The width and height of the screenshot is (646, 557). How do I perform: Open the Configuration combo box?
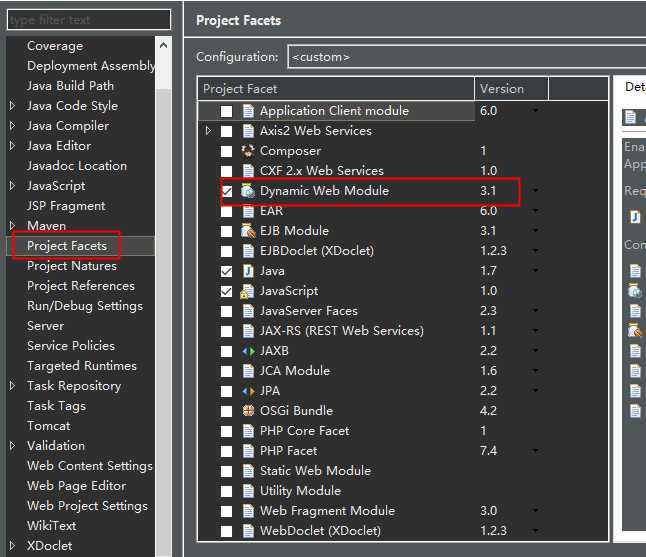[x=466, y=57]
